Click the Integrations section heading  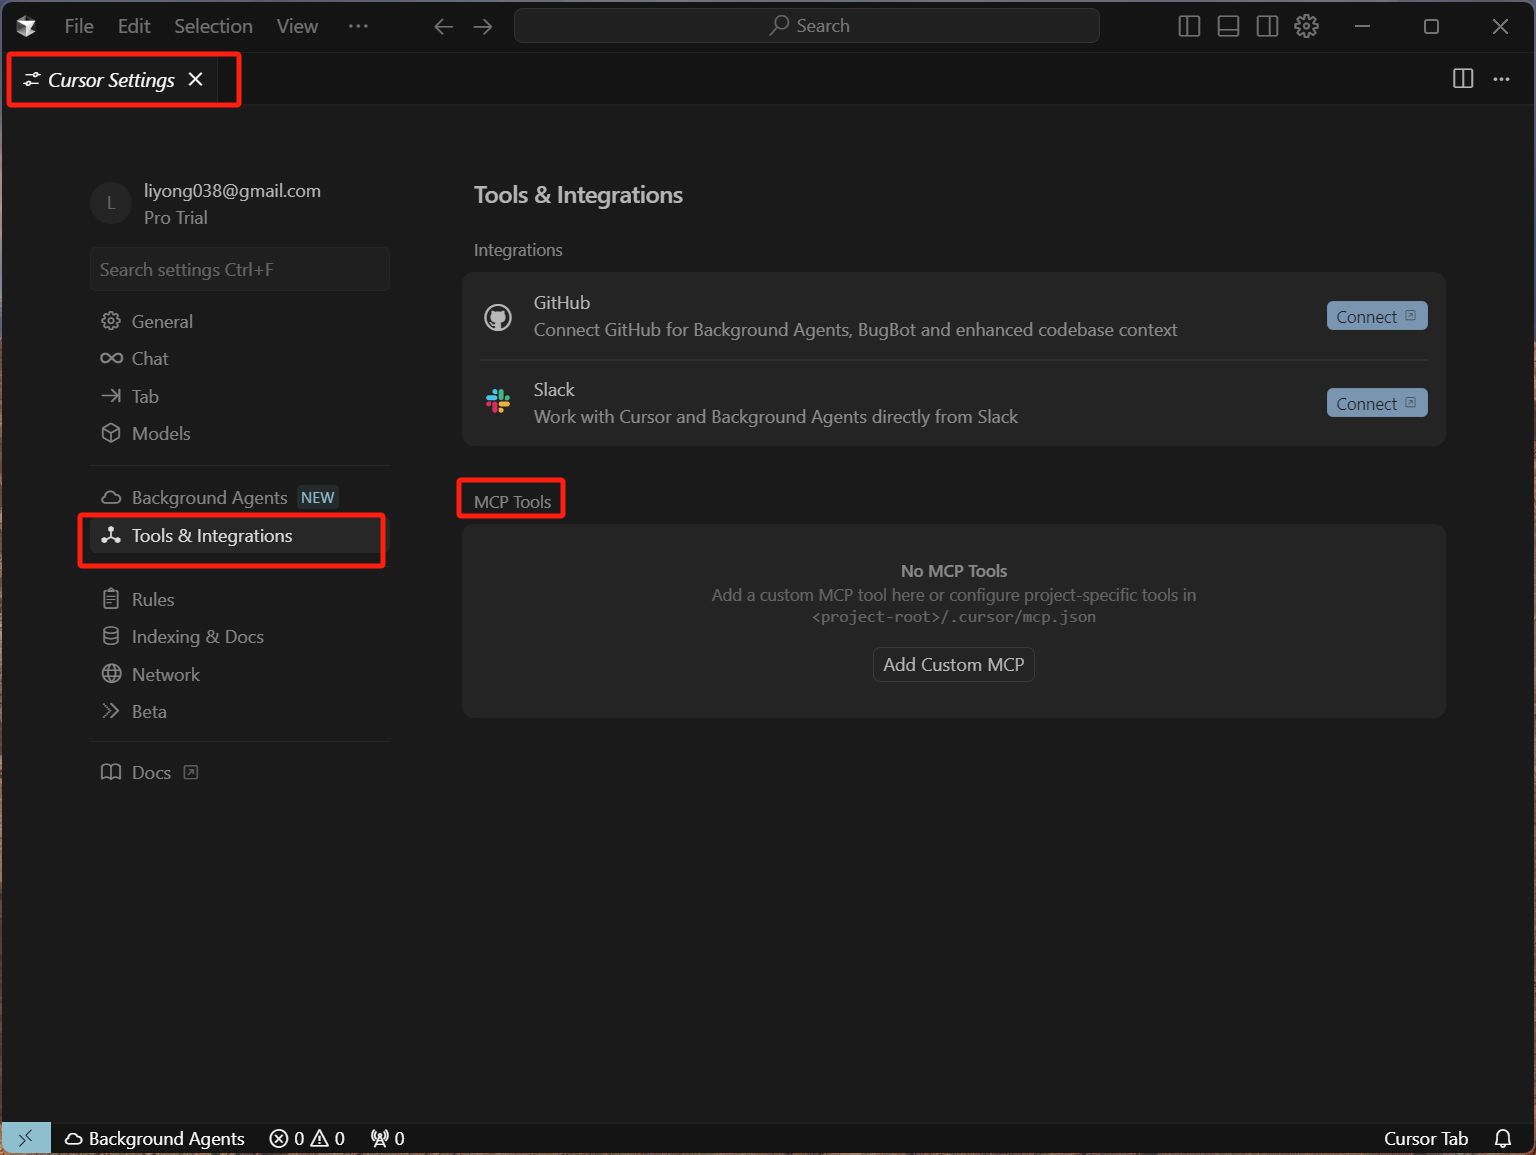coord(518,250)
